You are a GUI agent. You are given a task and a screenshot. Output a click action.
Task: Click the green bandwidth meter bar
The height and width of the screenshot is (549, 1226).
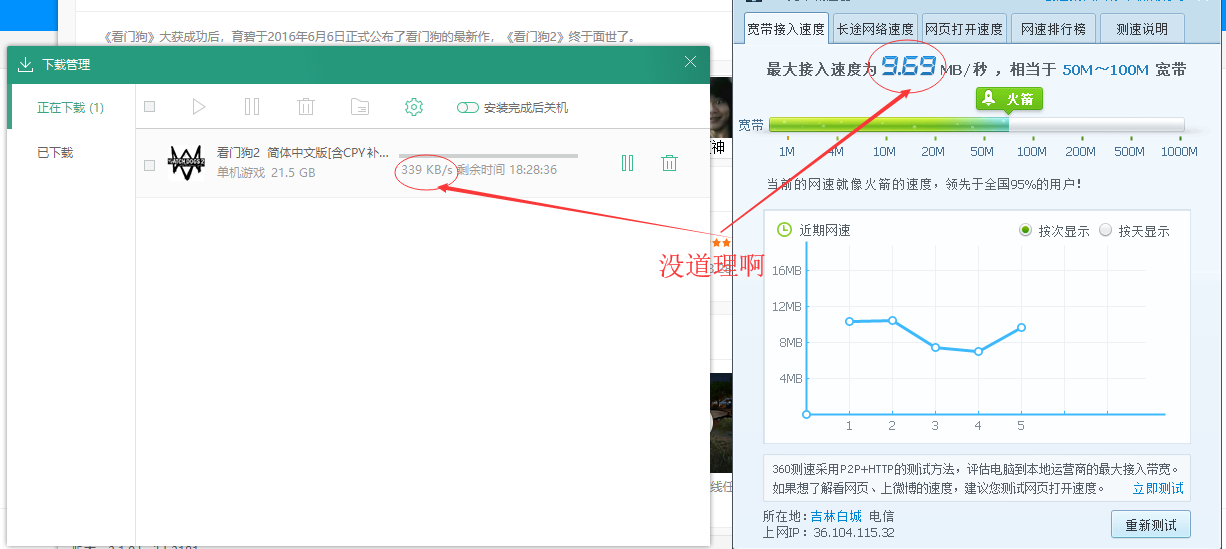[889, 125]
